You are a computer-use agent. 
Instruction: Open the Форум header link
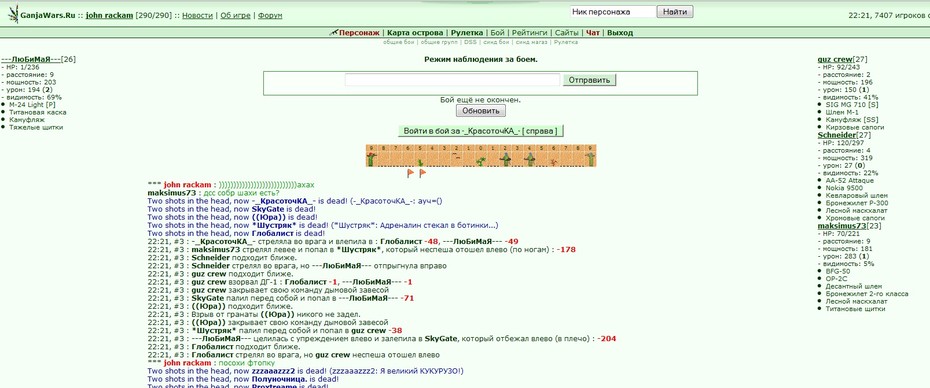click(270, 15)
